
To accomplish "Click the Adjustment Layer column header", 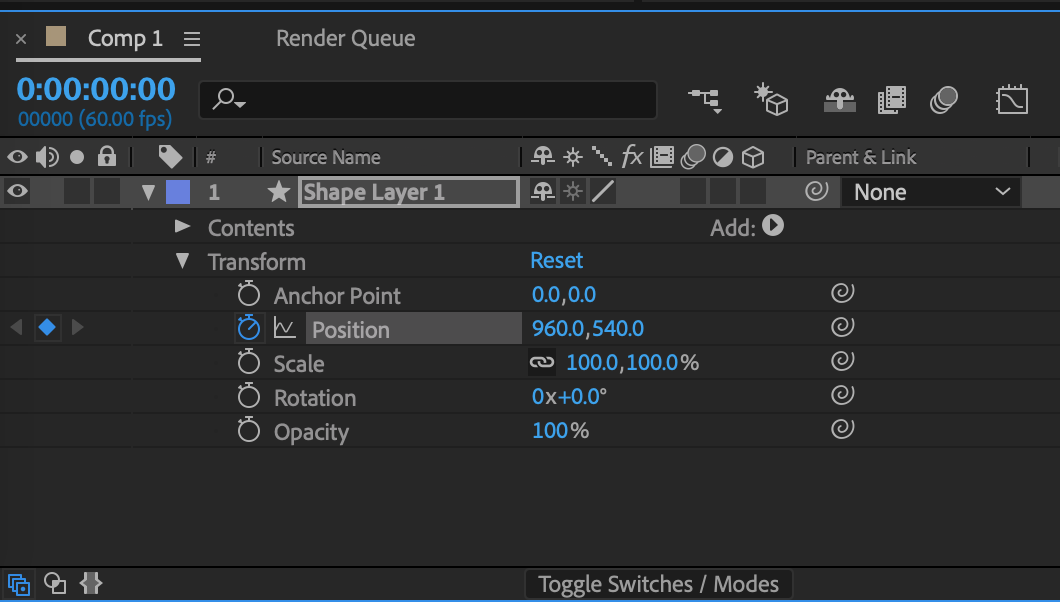I will tap(723, 157).
